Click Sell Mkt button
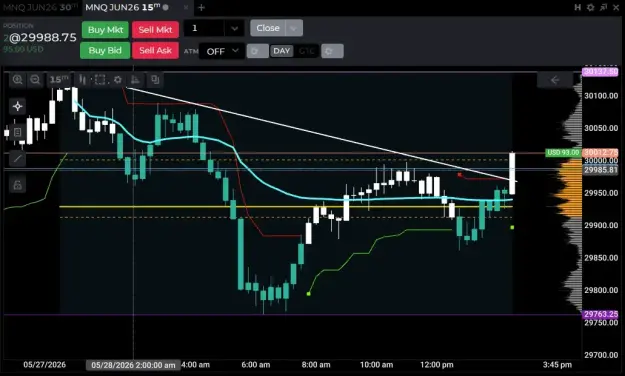Image resolution: width=625 pixels, height=376 pixels. (x=155, y=30)
